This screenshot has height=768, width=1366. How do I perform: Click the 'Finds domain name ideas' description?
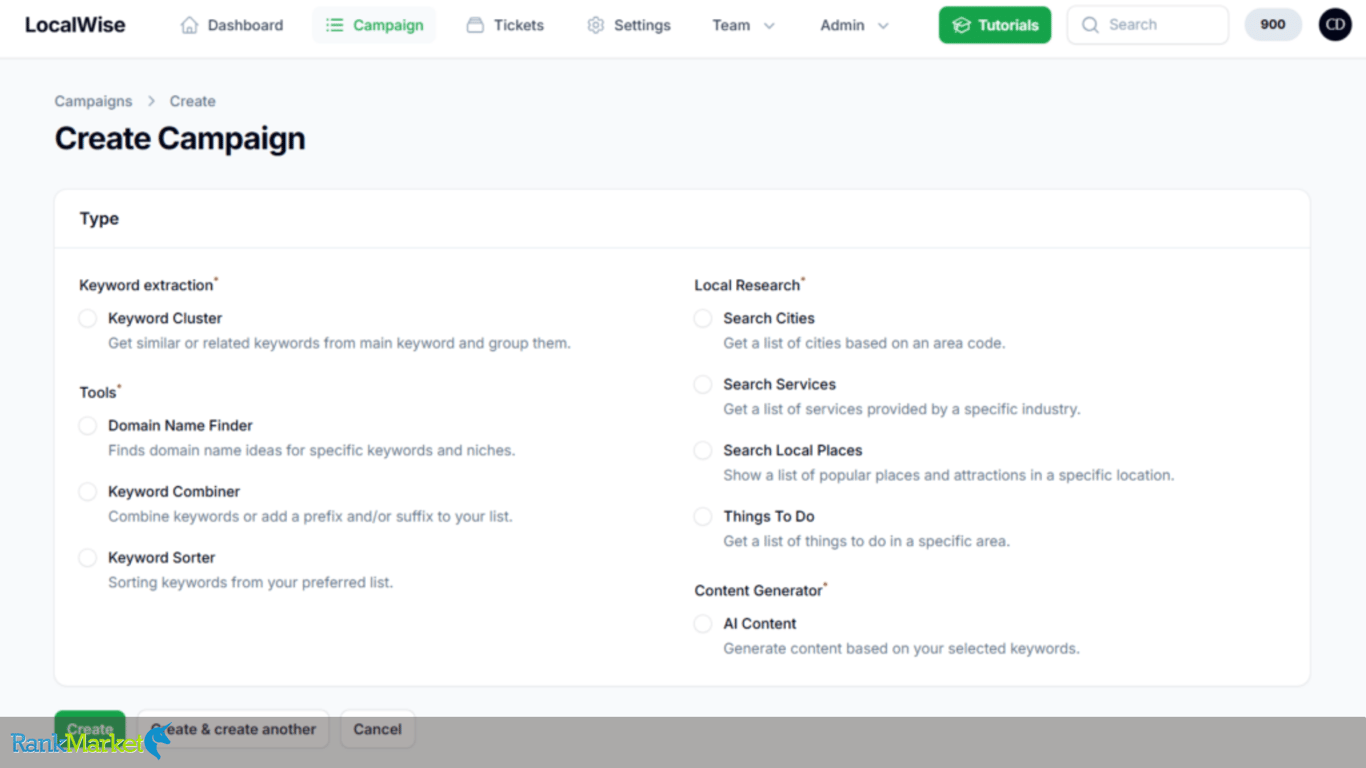[x=311, y=450]
